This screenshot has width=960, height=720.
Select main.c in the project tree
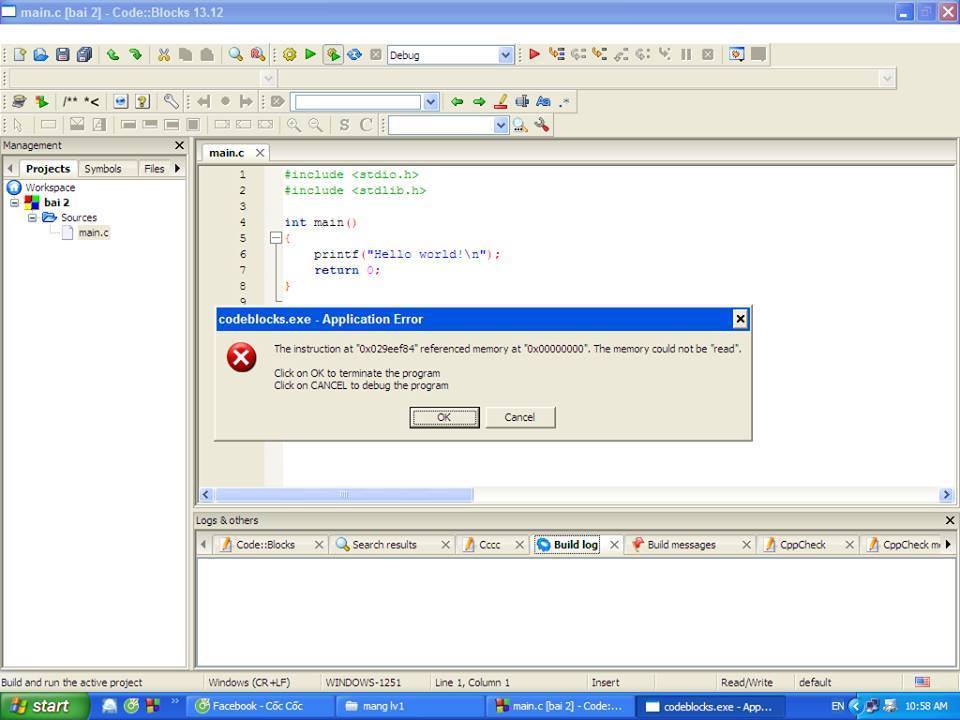click(x=94, y=233)
